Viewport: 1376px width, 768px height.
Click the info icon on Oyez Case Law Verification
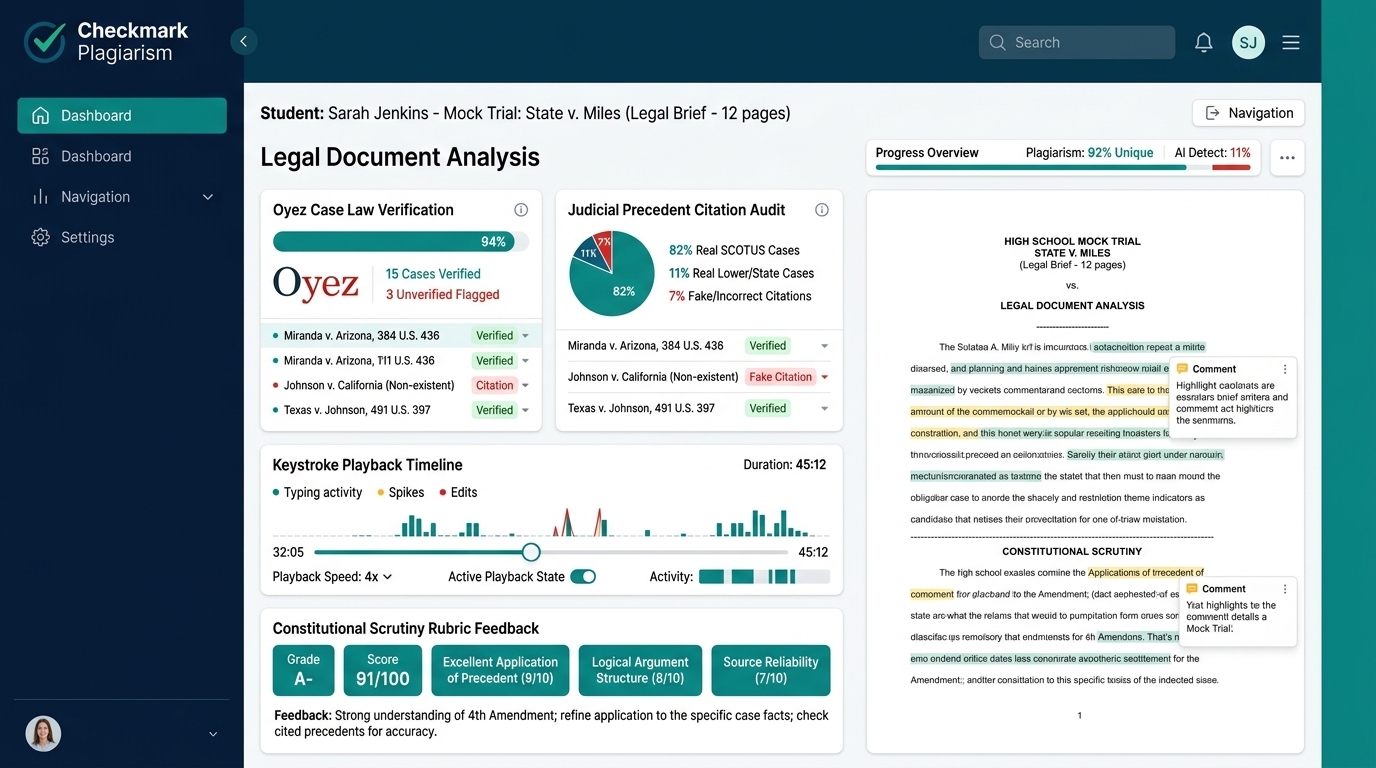(521, 210)
